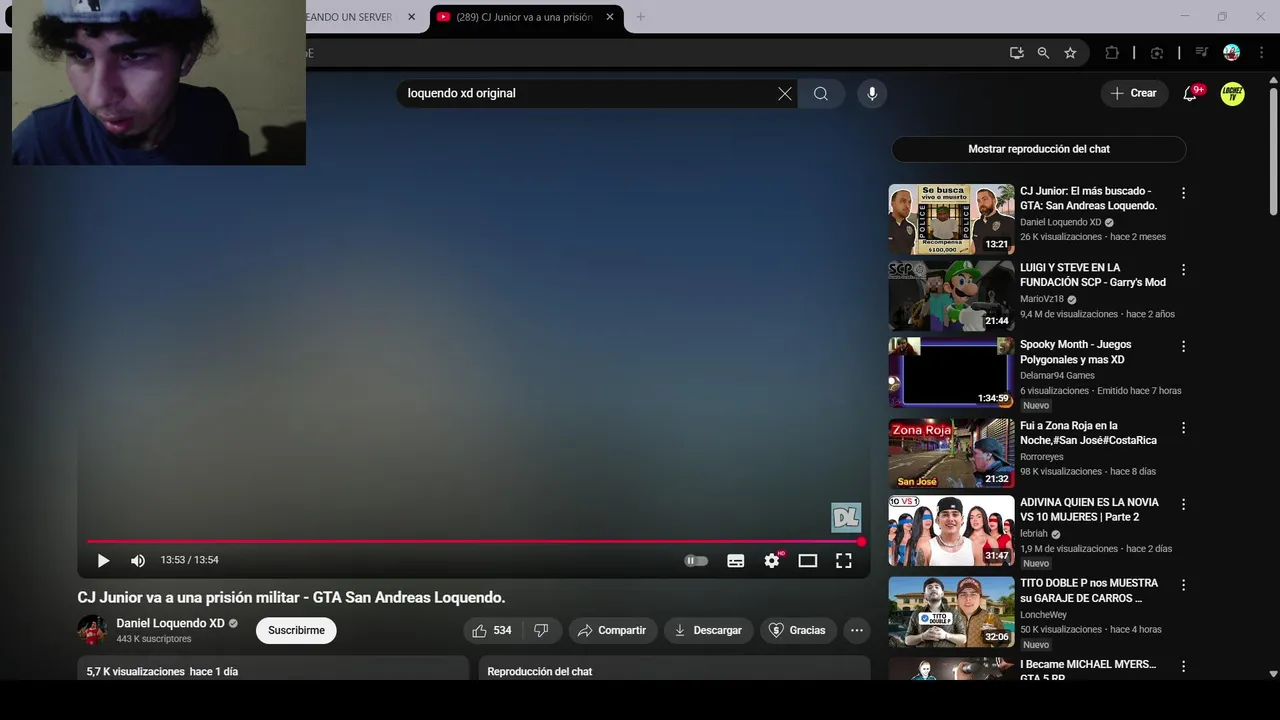Click the lebriah channel name
The height and width of the screenshot is (720, 1280).
[1034, 534]
